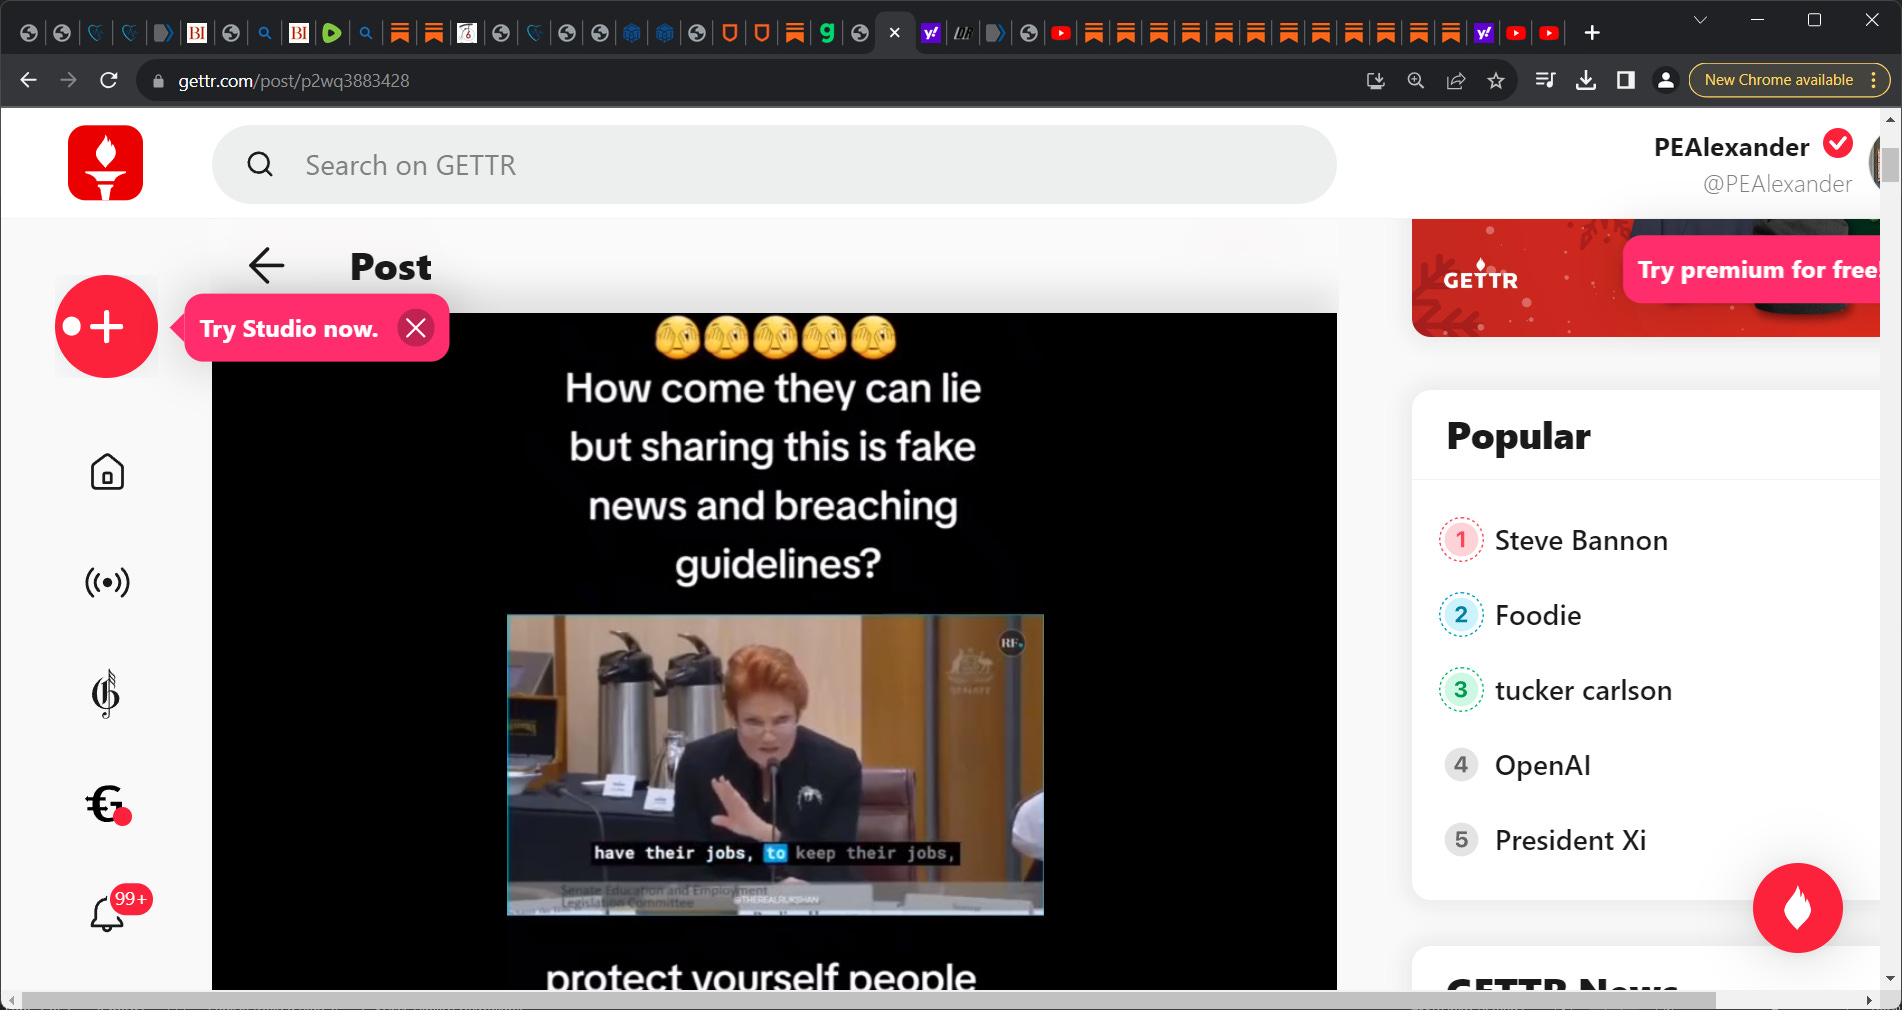Open the tab search chevron dropdown
Viewport: 1902px width, 1010px height.
(x=1700, y=20)
